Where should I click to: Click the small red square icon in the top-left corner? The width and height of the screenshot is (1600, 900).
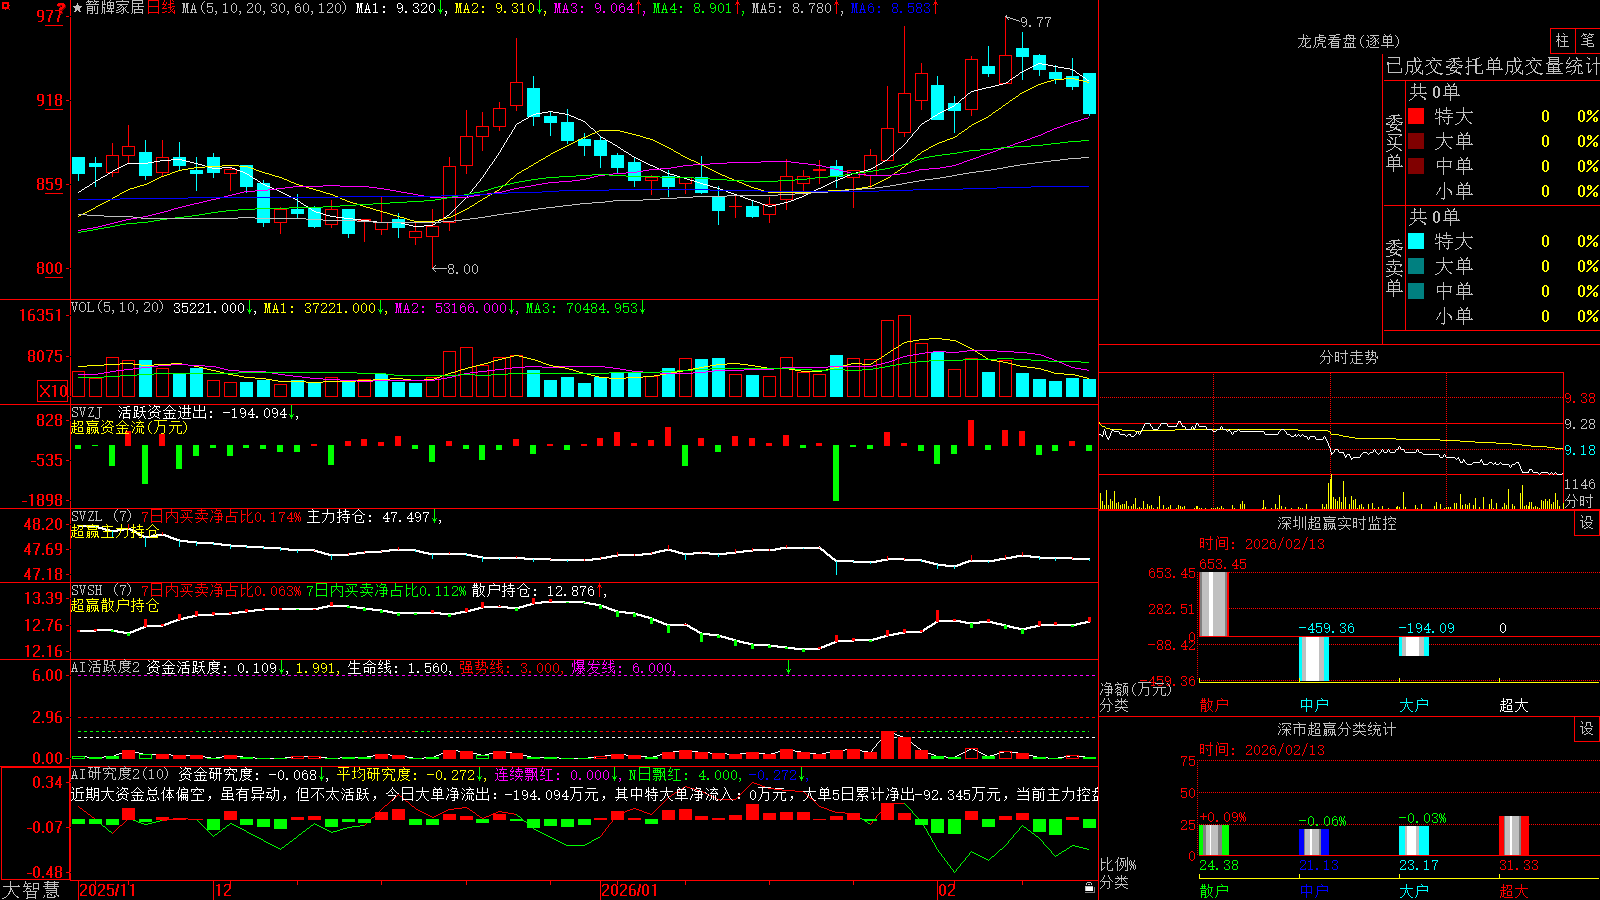pyautogui.click(x=5, y=5)
